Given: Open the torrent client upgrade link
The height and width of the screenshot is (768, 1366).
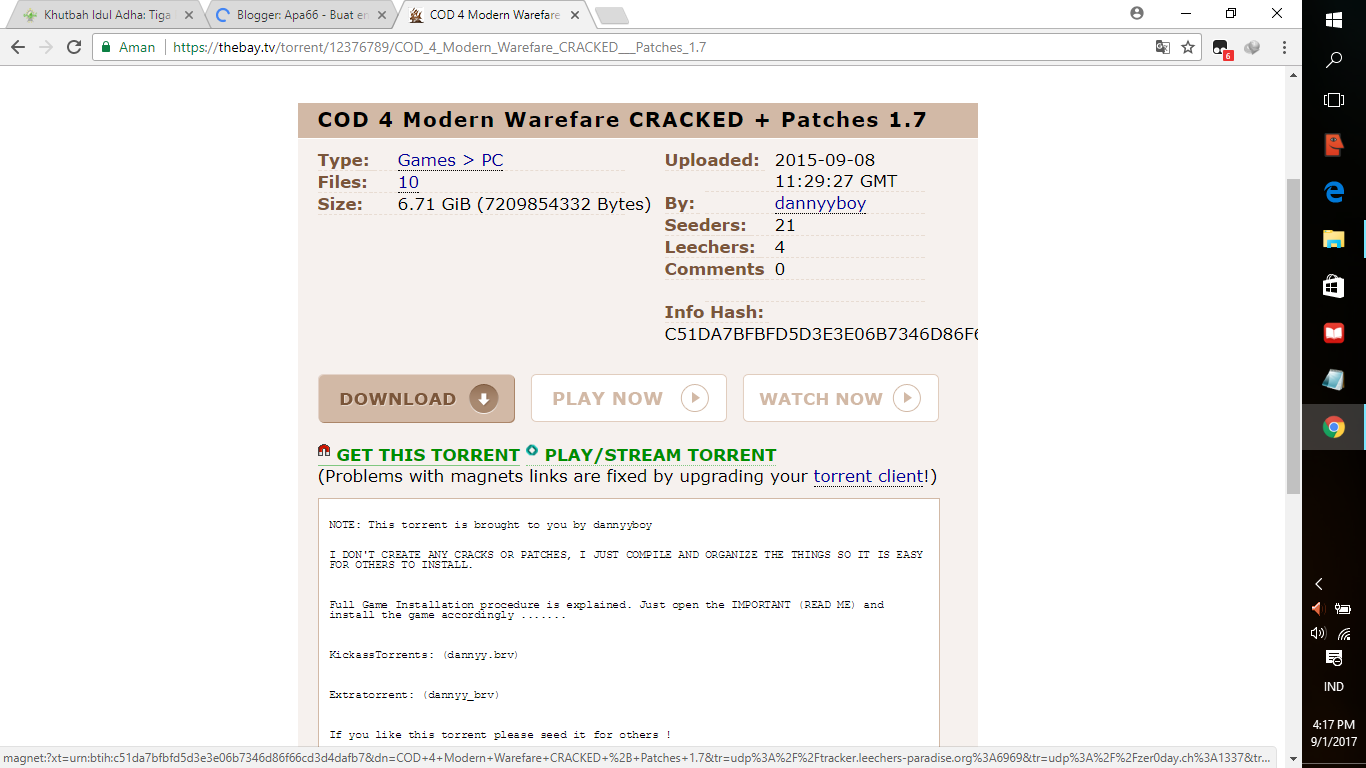Looking at the screenshot, I should coord(866,476).
